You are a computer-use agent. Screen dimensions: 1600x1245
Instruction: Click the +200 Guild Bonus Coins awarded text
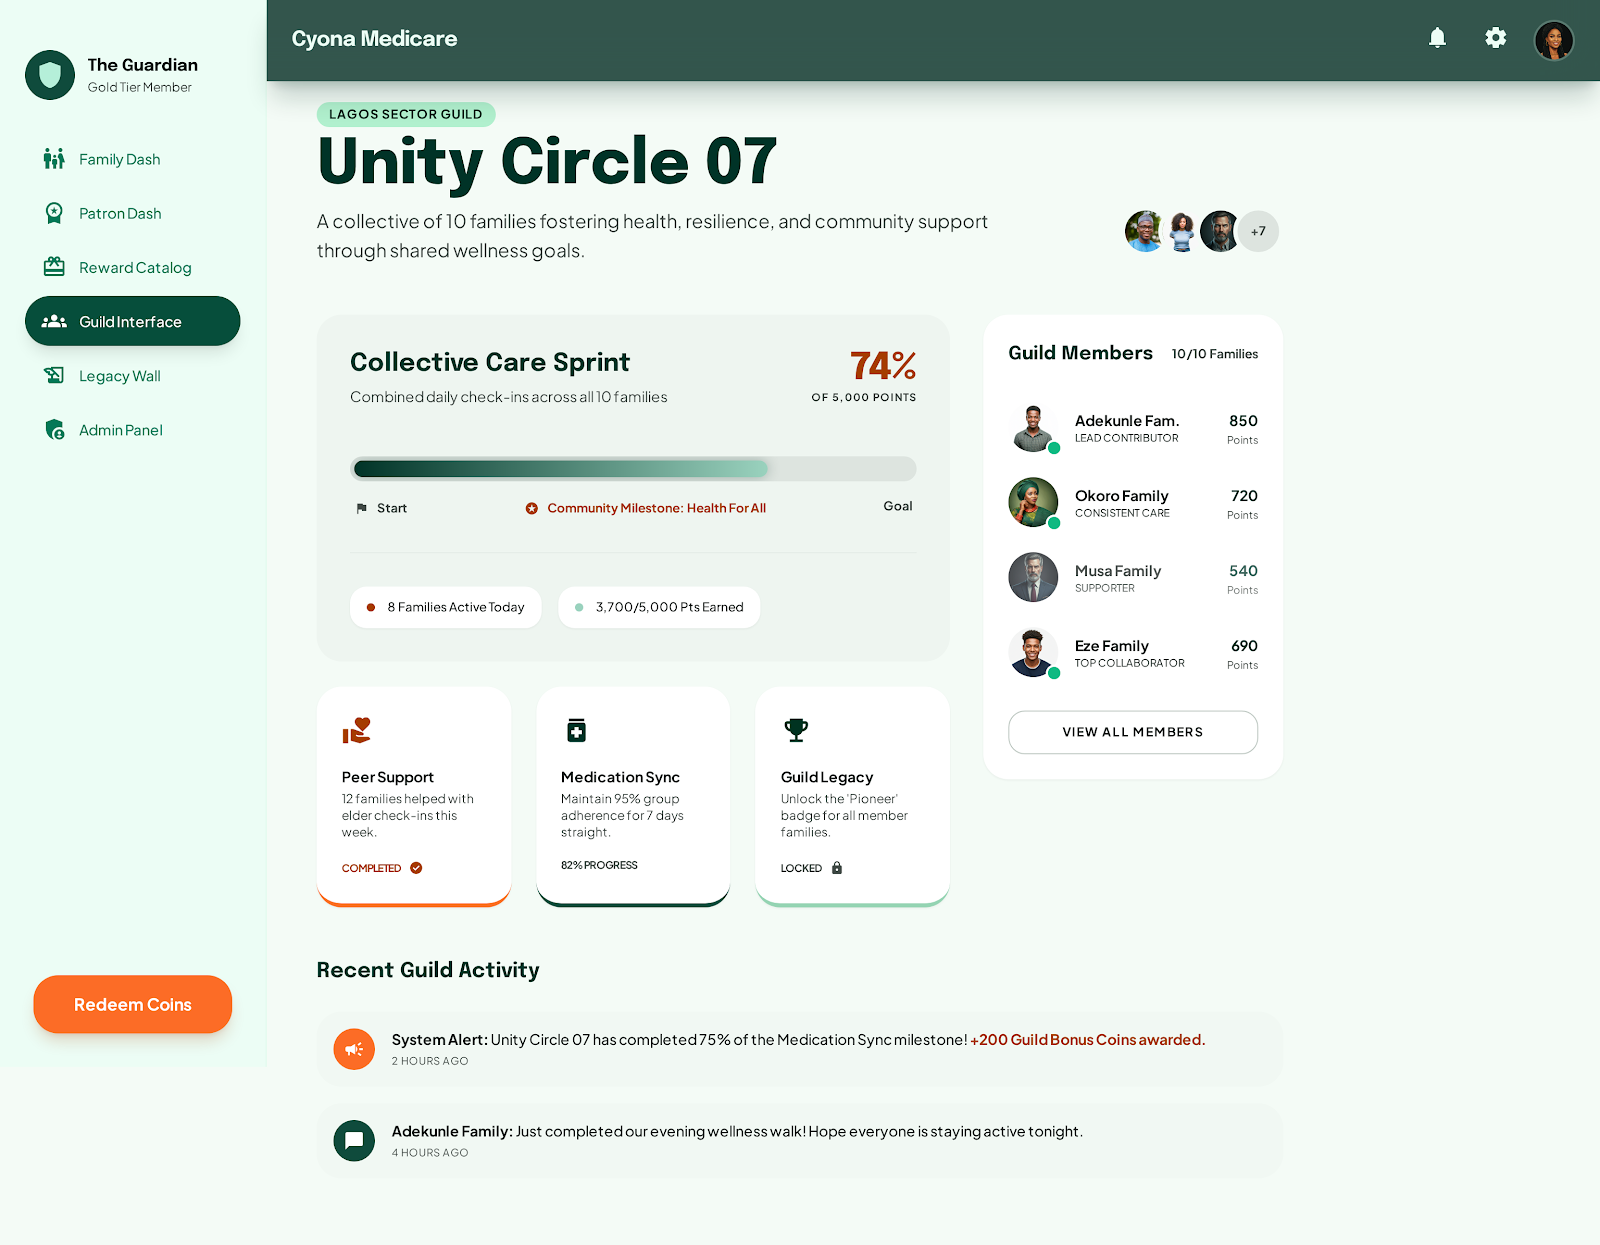click(x=1088, y=1040)
